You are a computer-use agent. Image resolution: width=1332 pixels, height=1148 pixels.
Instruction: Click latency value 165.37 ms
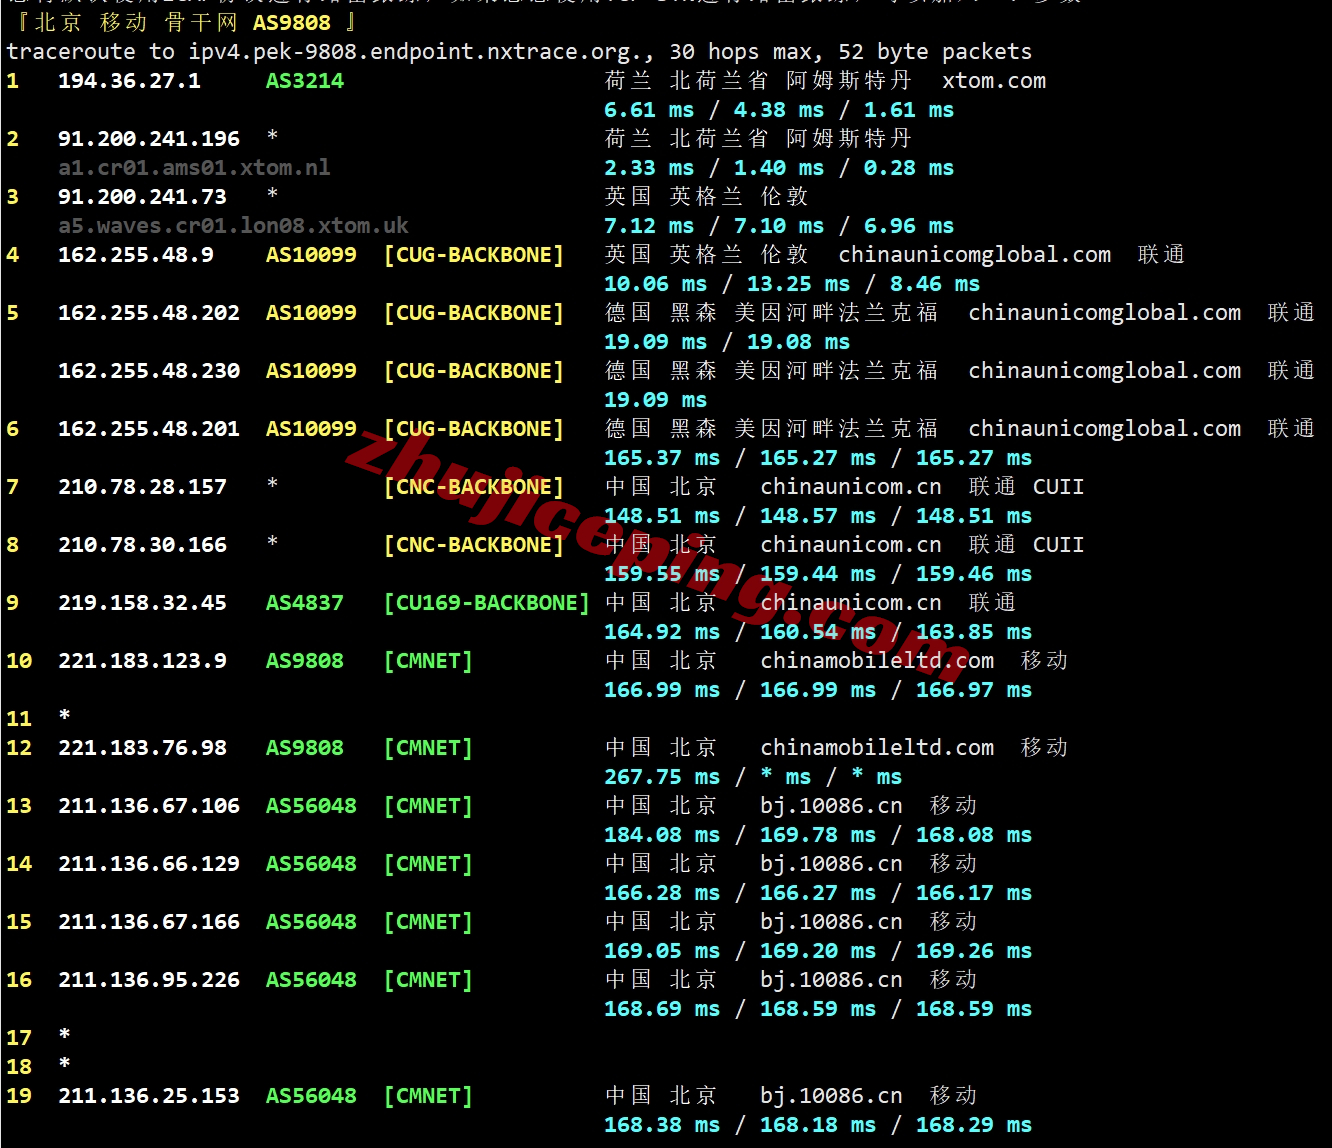tap(662, 458)
